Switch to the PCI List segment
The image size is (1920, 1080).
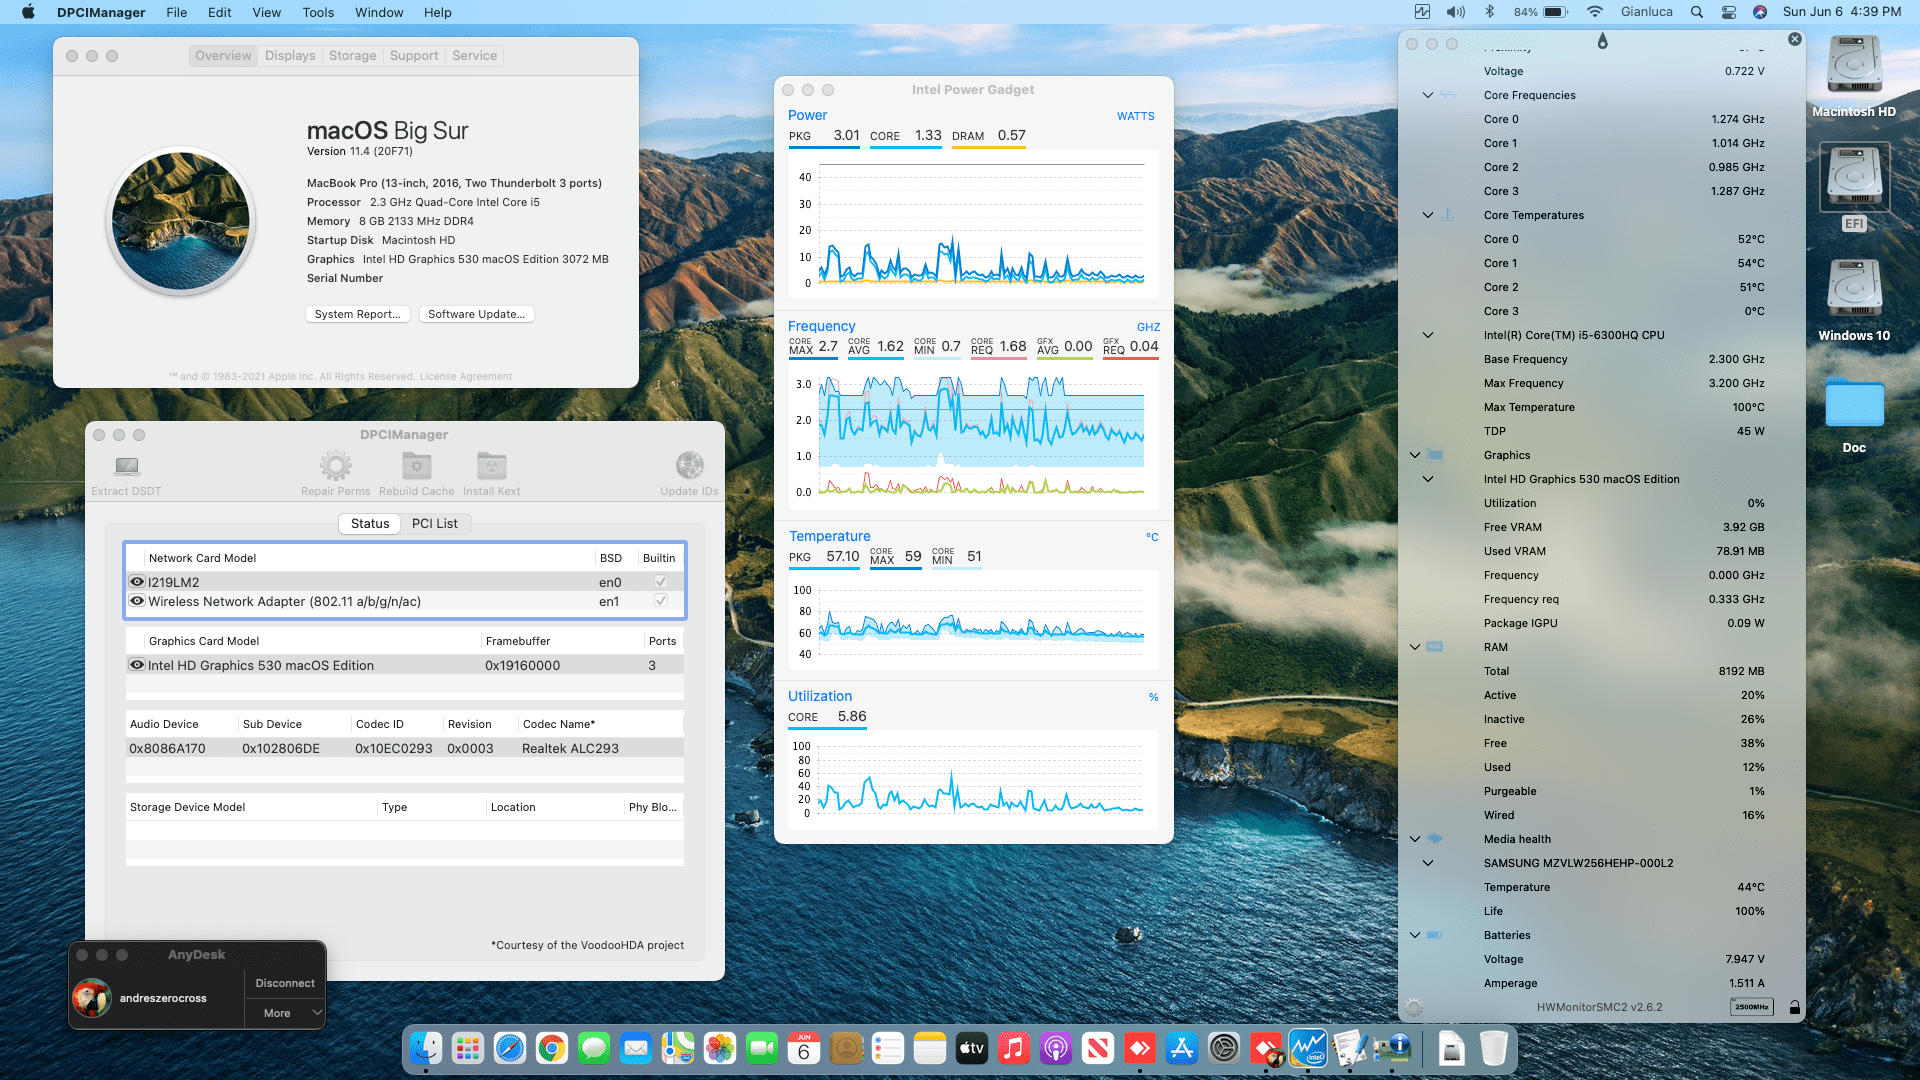435,523
